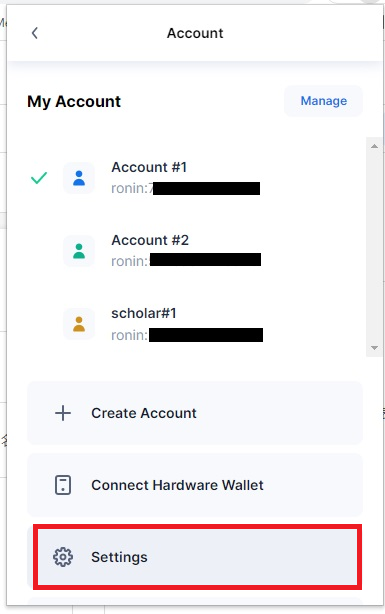Click the plus icon for Create Account
The height and width of the screenshot is (614, 385).
(x=63, y=413)
